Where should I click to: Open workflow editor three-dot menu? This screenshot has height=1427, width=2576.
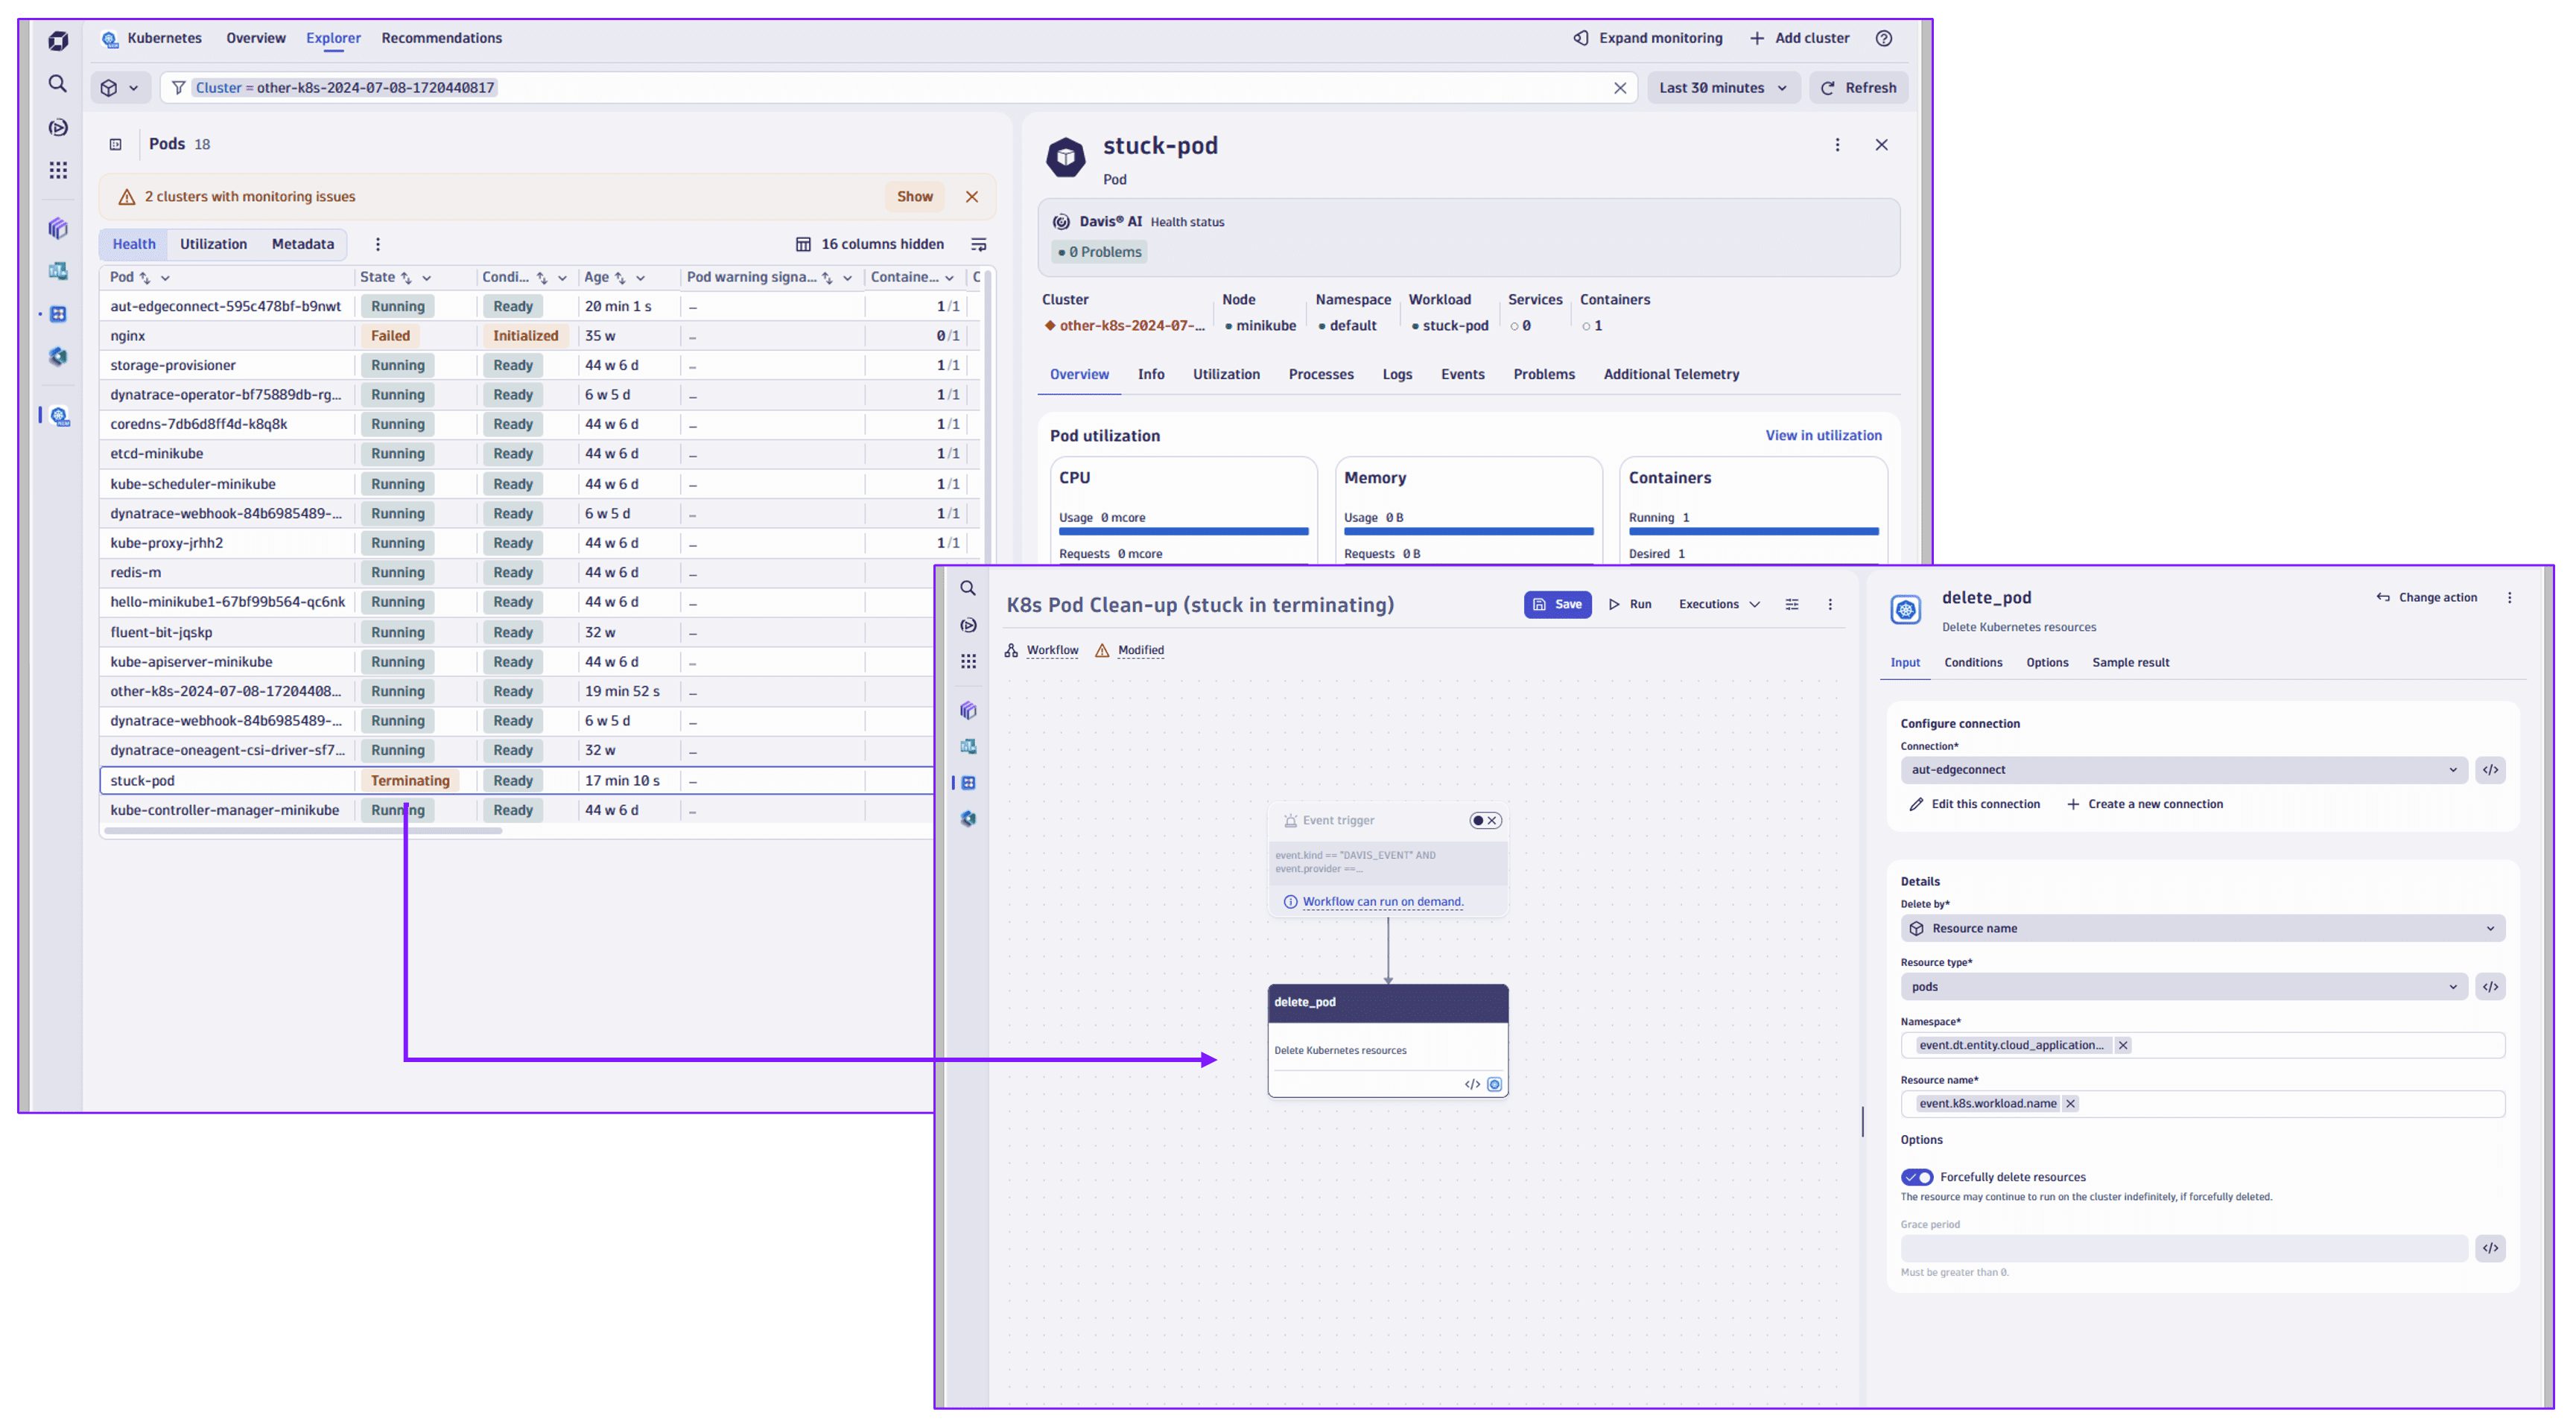click(x=1830, y=605)
